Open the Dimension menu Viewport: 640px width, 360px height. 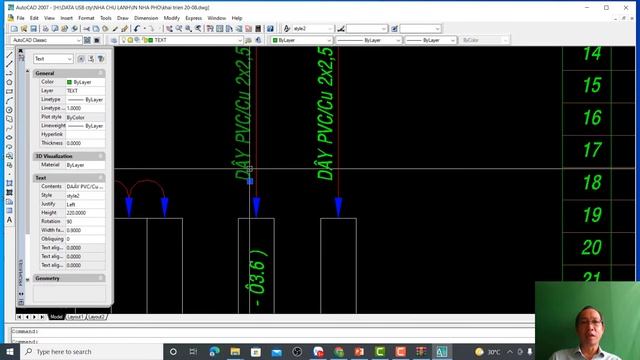click(146, 18)
